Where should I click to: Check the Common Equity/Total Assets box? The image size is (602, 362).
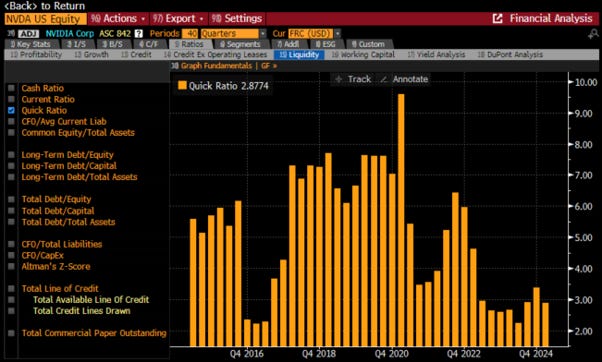coord(12,133)
